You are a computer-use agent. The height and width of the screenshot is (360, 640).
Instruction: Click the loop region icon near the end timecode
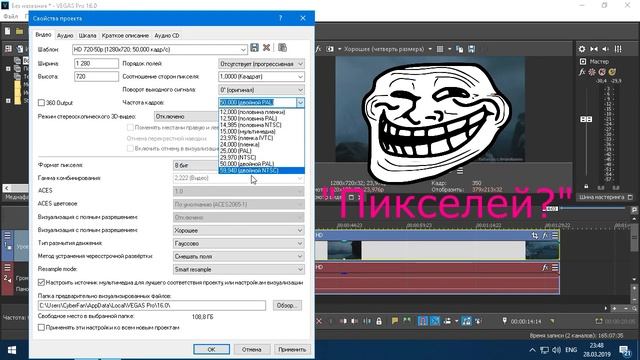pyautogui.click(x=598, y=321)
